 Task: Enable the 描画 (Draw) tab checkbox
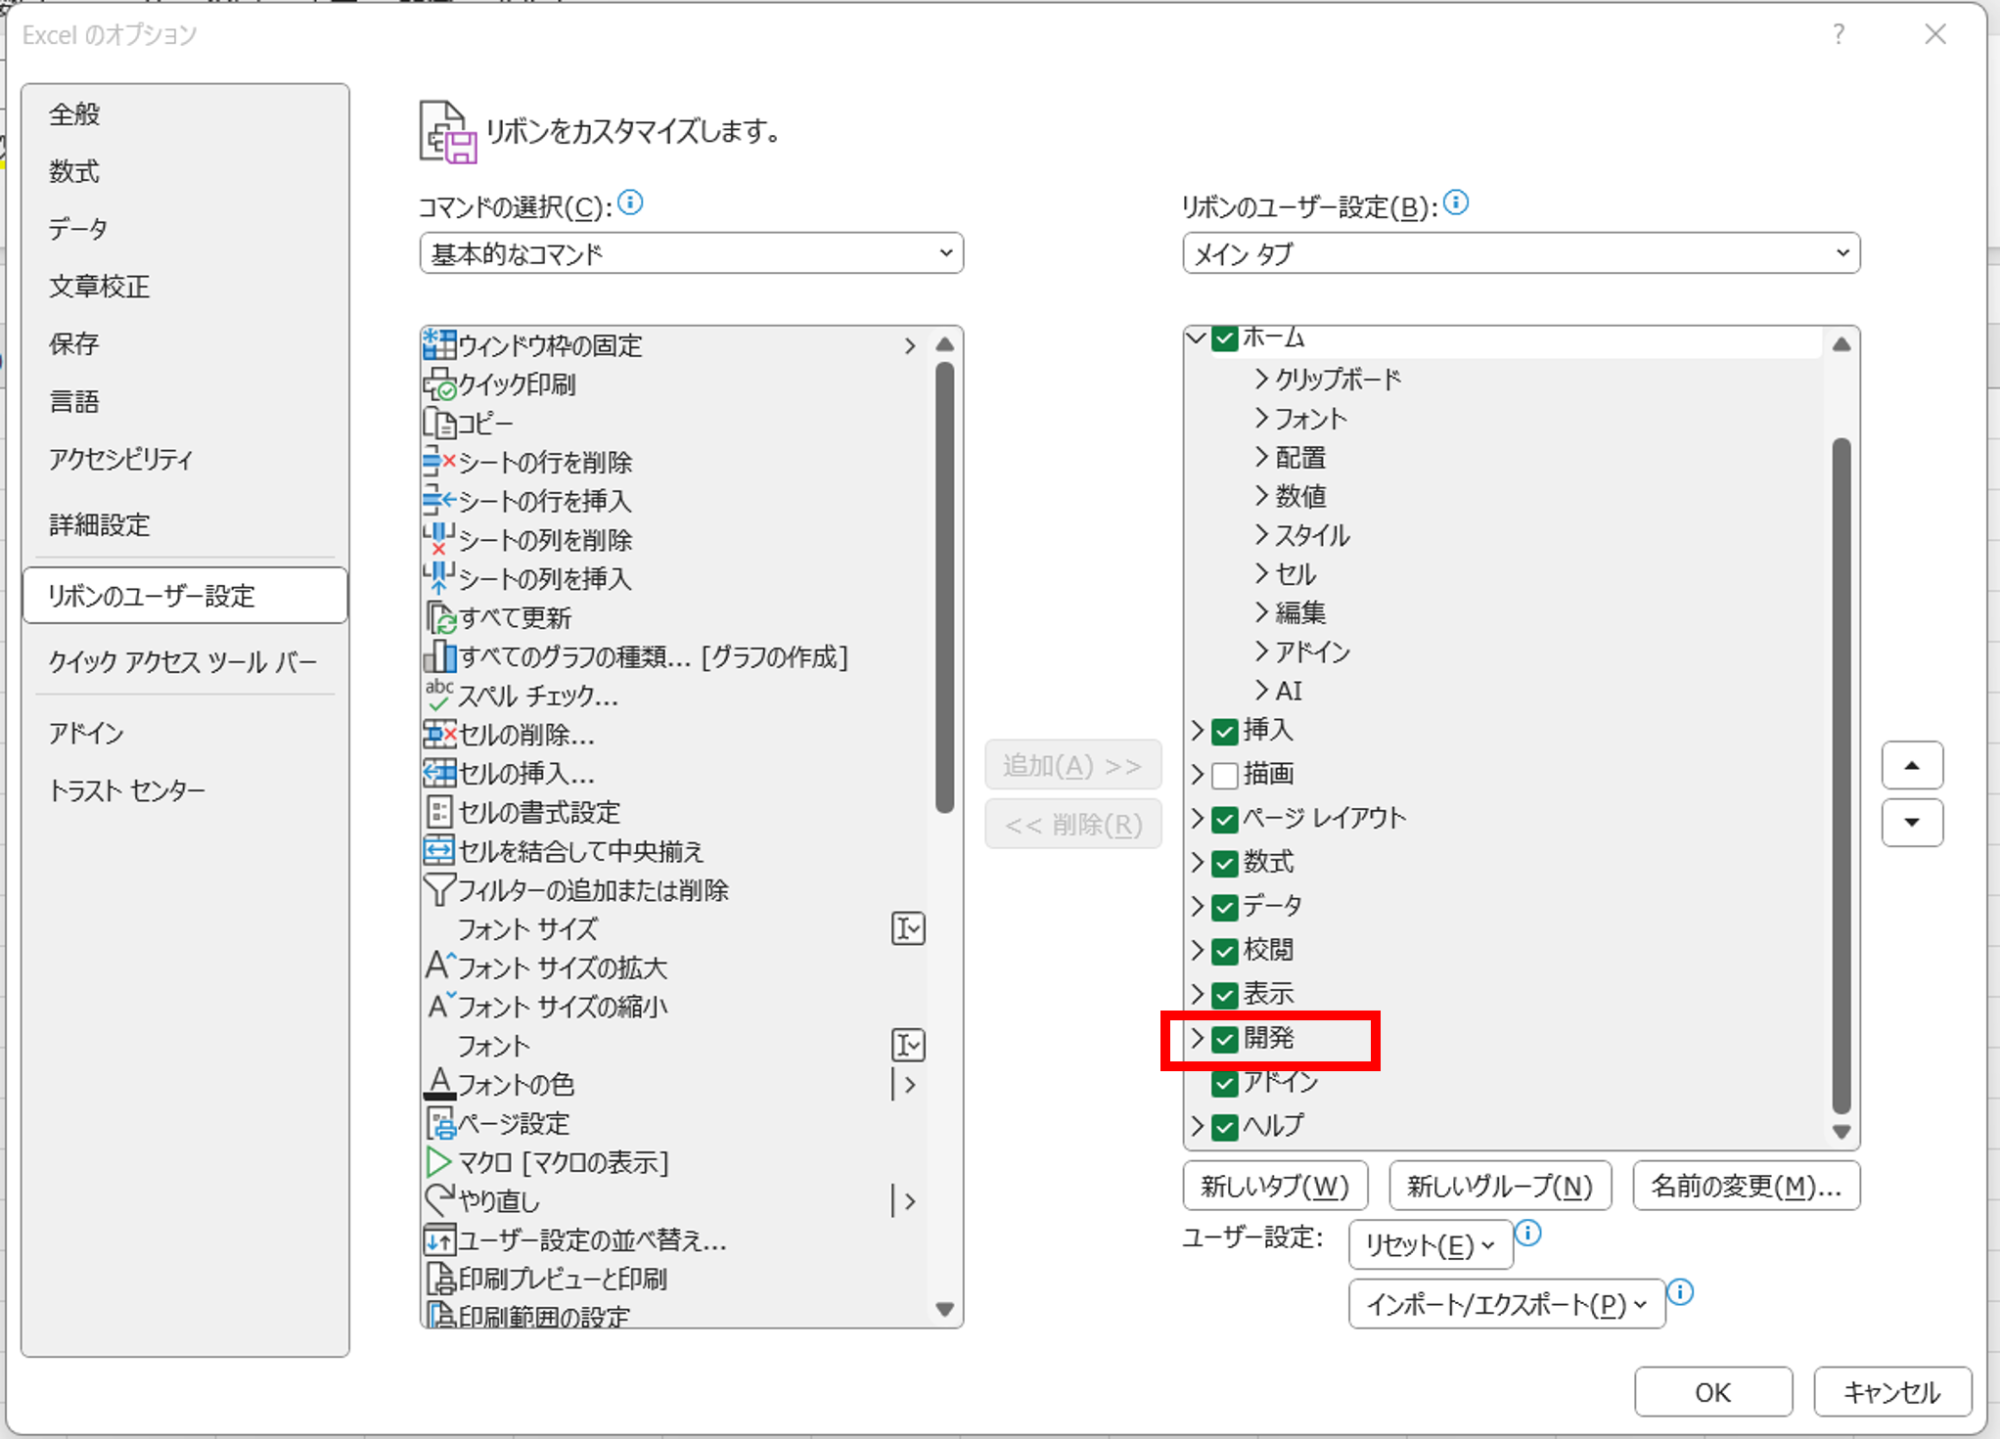click(1225, 775)
